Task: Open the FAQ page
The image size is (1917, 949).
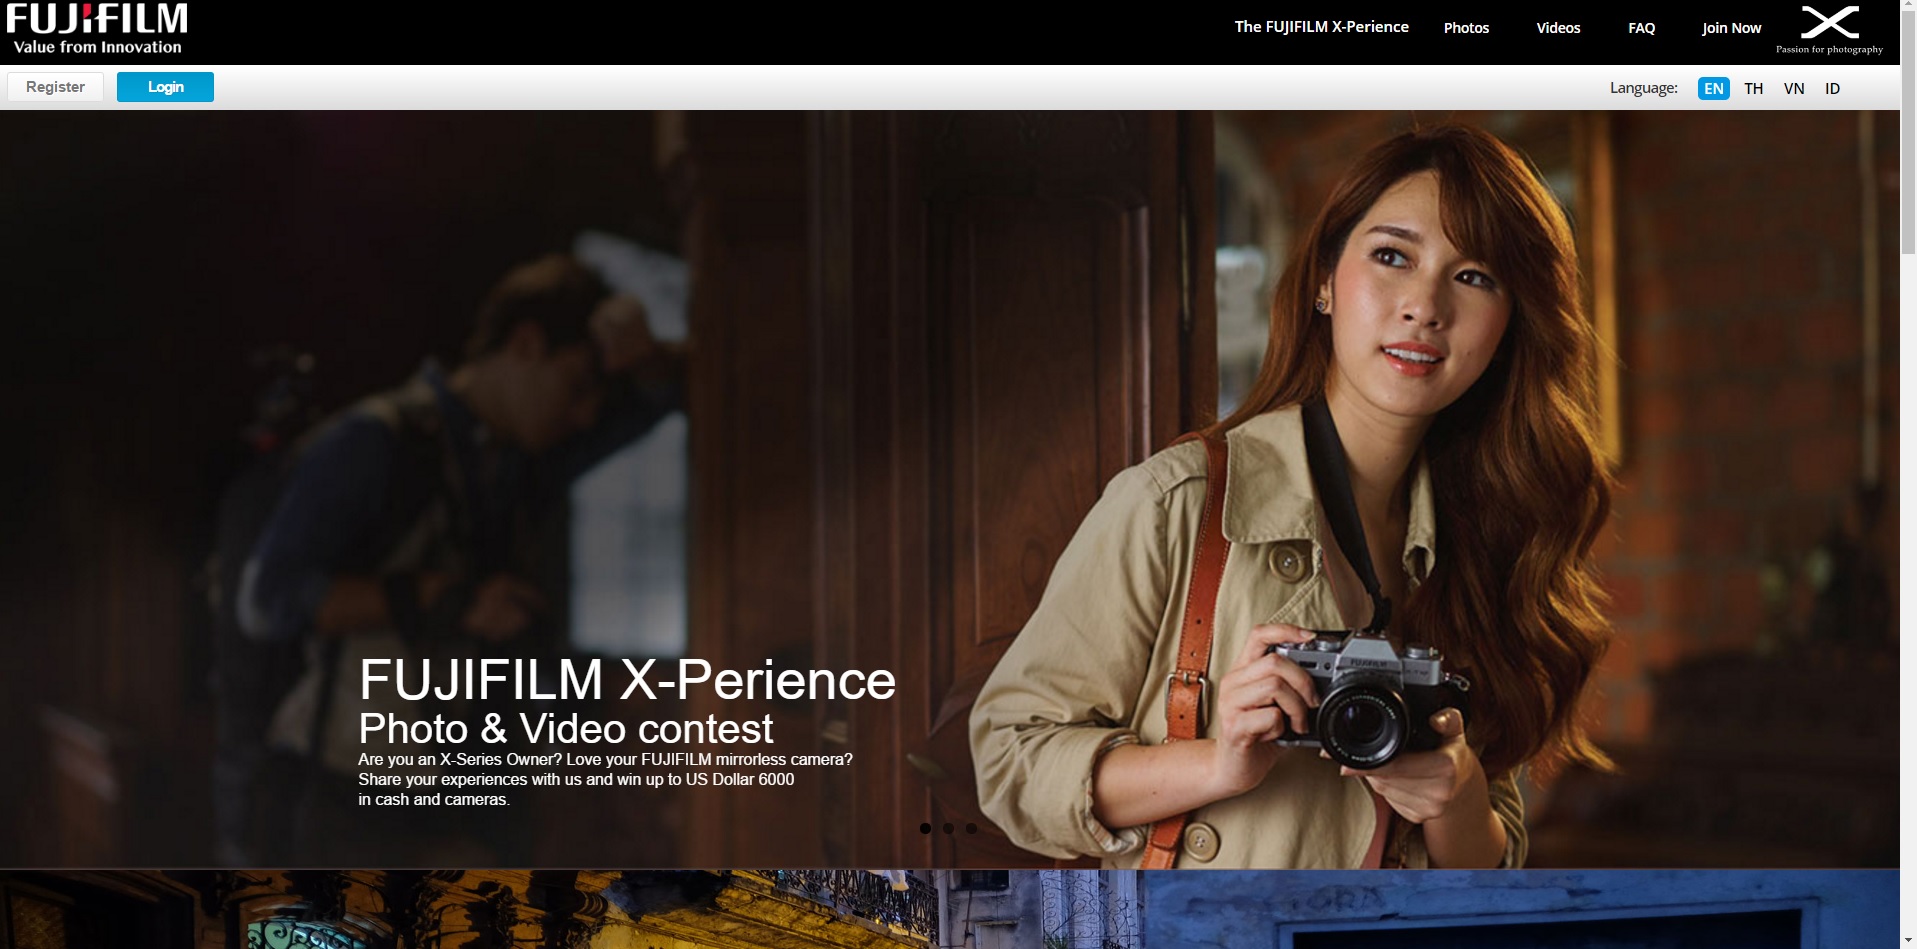Action: click(x=1641, y=28)
